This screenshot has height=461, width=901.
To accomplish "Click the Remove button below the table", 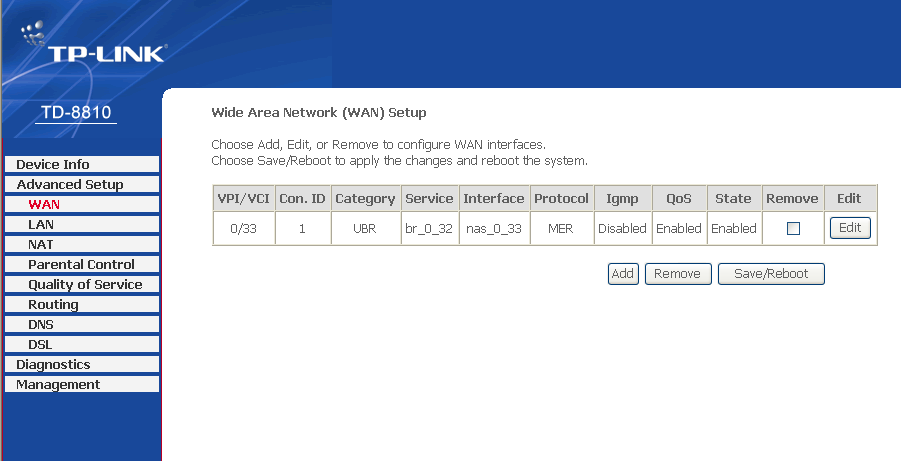I will pyautogui.click(x=678, y=274).
